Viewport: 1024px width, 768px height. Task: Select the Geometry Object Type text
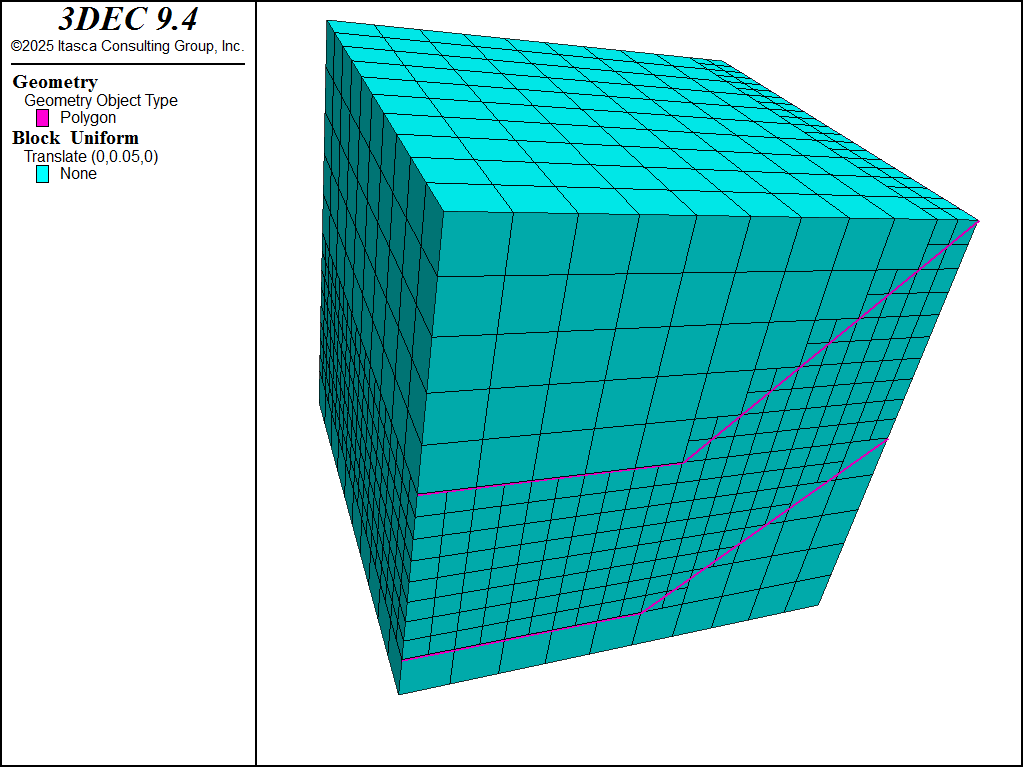[x=101, y=100]
